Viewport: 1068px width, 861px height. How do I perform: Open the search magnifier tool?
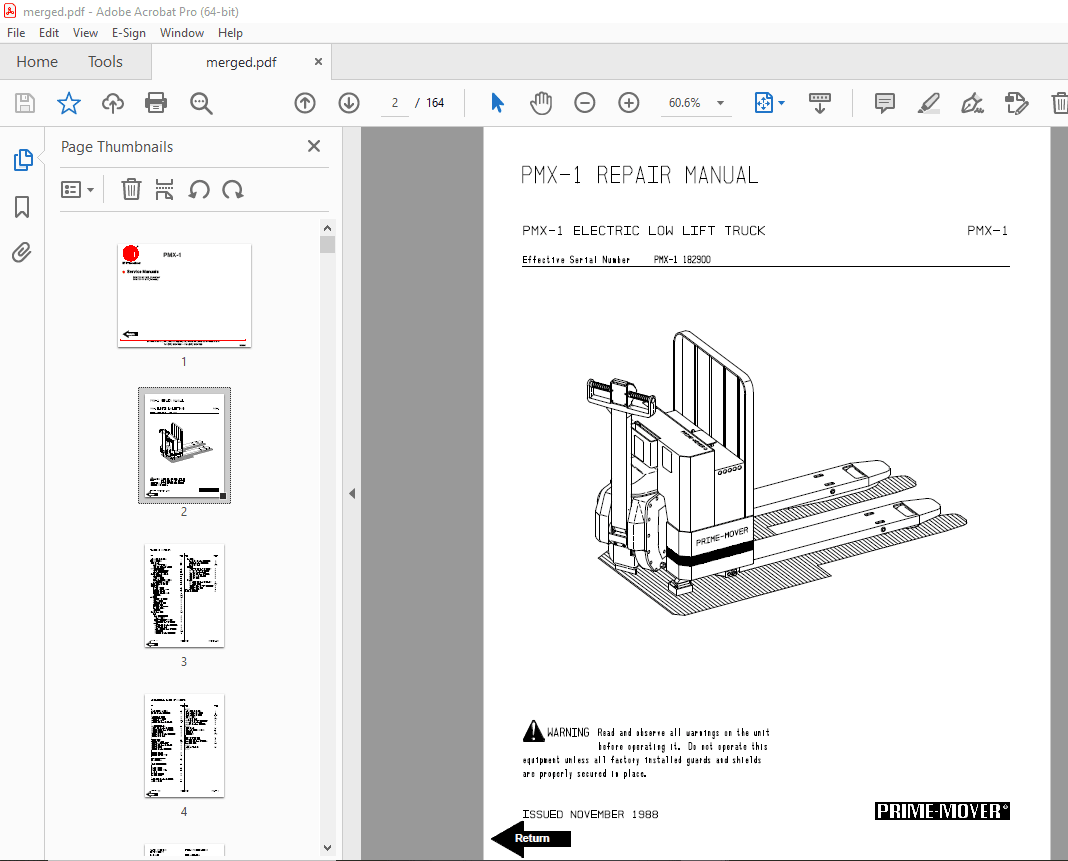[x=201, y=102]
